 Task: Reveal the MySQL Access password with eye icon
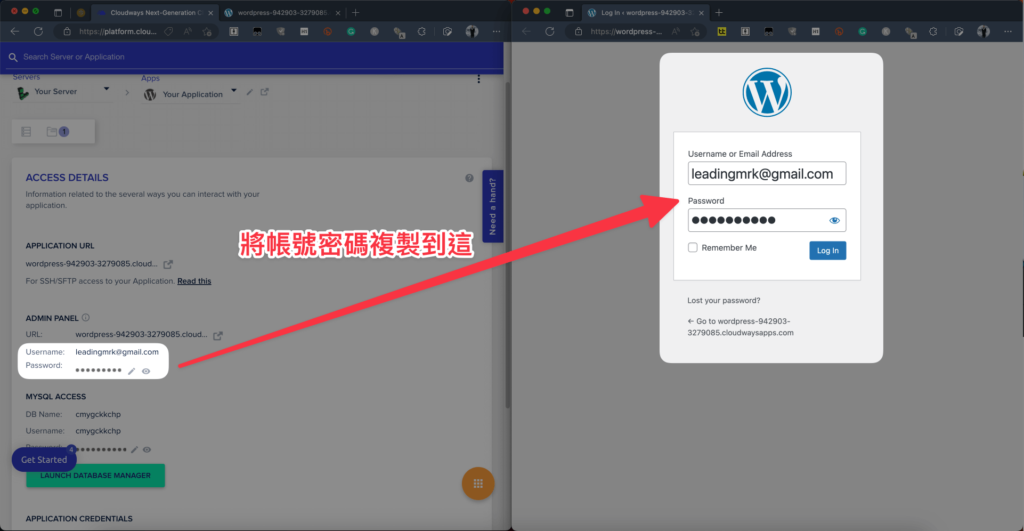[147, 449]
